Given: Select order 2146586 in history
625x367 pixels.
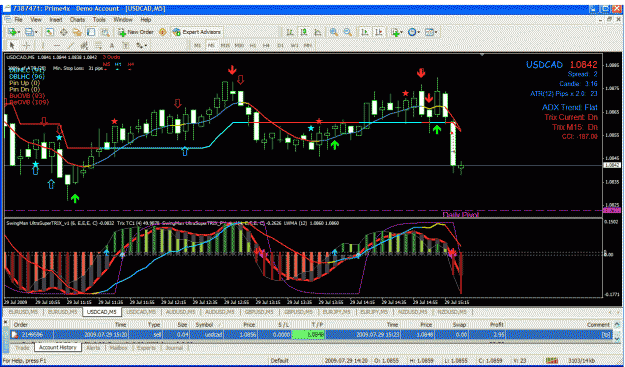Looking at the screenshot, I should tap(311, 334).
